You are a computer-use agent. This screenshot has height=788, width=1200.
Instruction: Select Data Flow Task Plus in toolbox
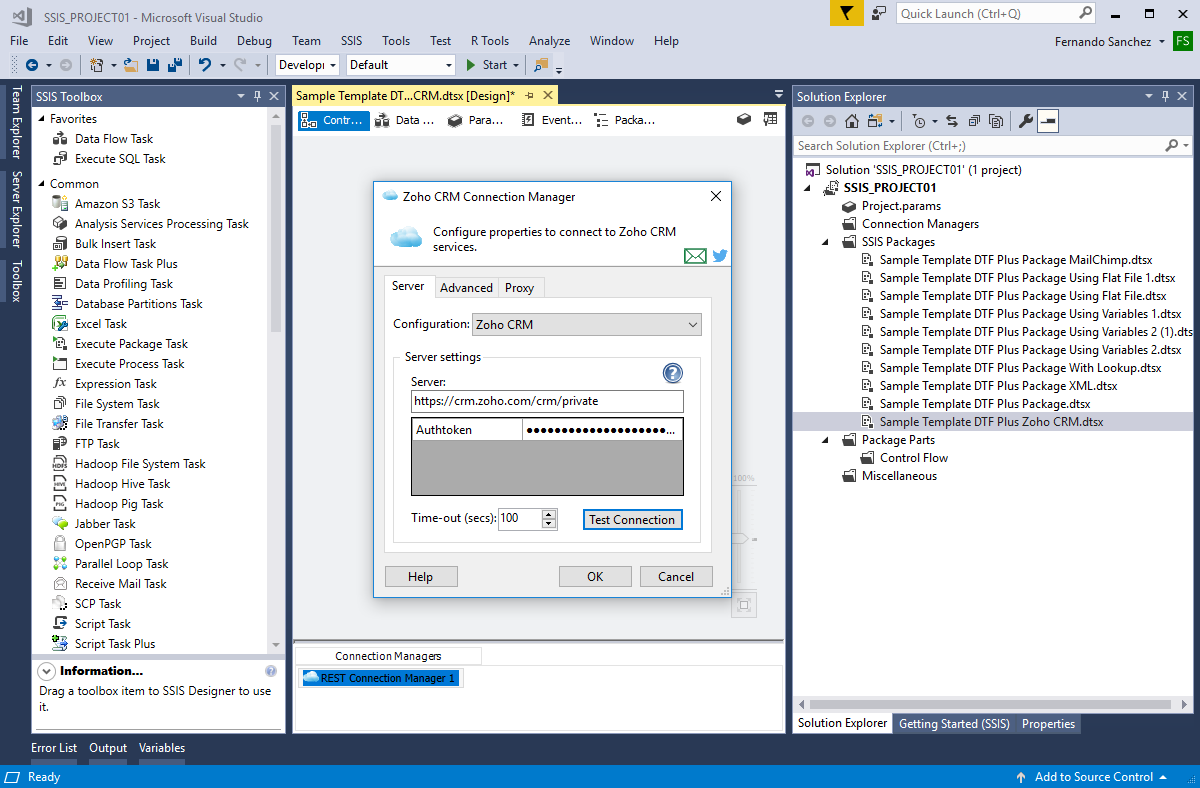click(126, 264)
